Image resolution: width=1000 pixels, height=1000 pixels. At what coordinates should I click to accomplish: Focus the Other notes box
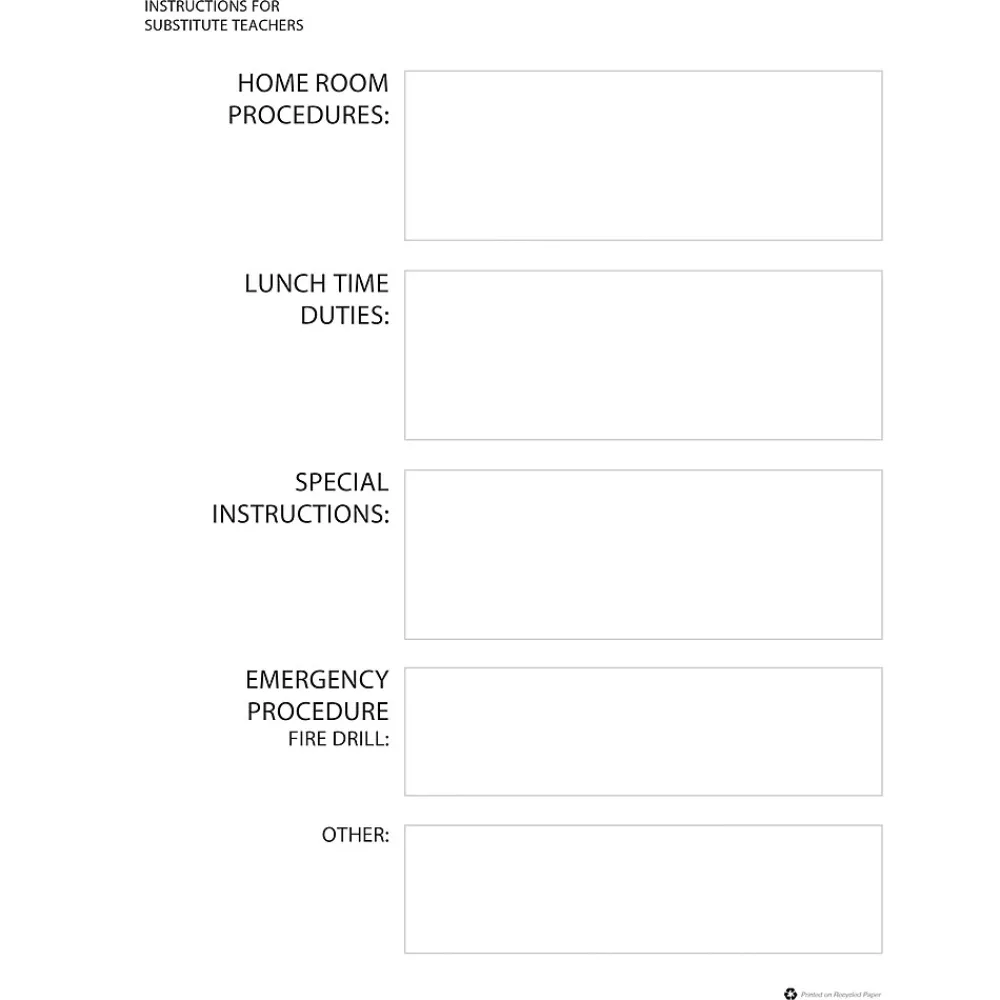[x=643, y=889]
